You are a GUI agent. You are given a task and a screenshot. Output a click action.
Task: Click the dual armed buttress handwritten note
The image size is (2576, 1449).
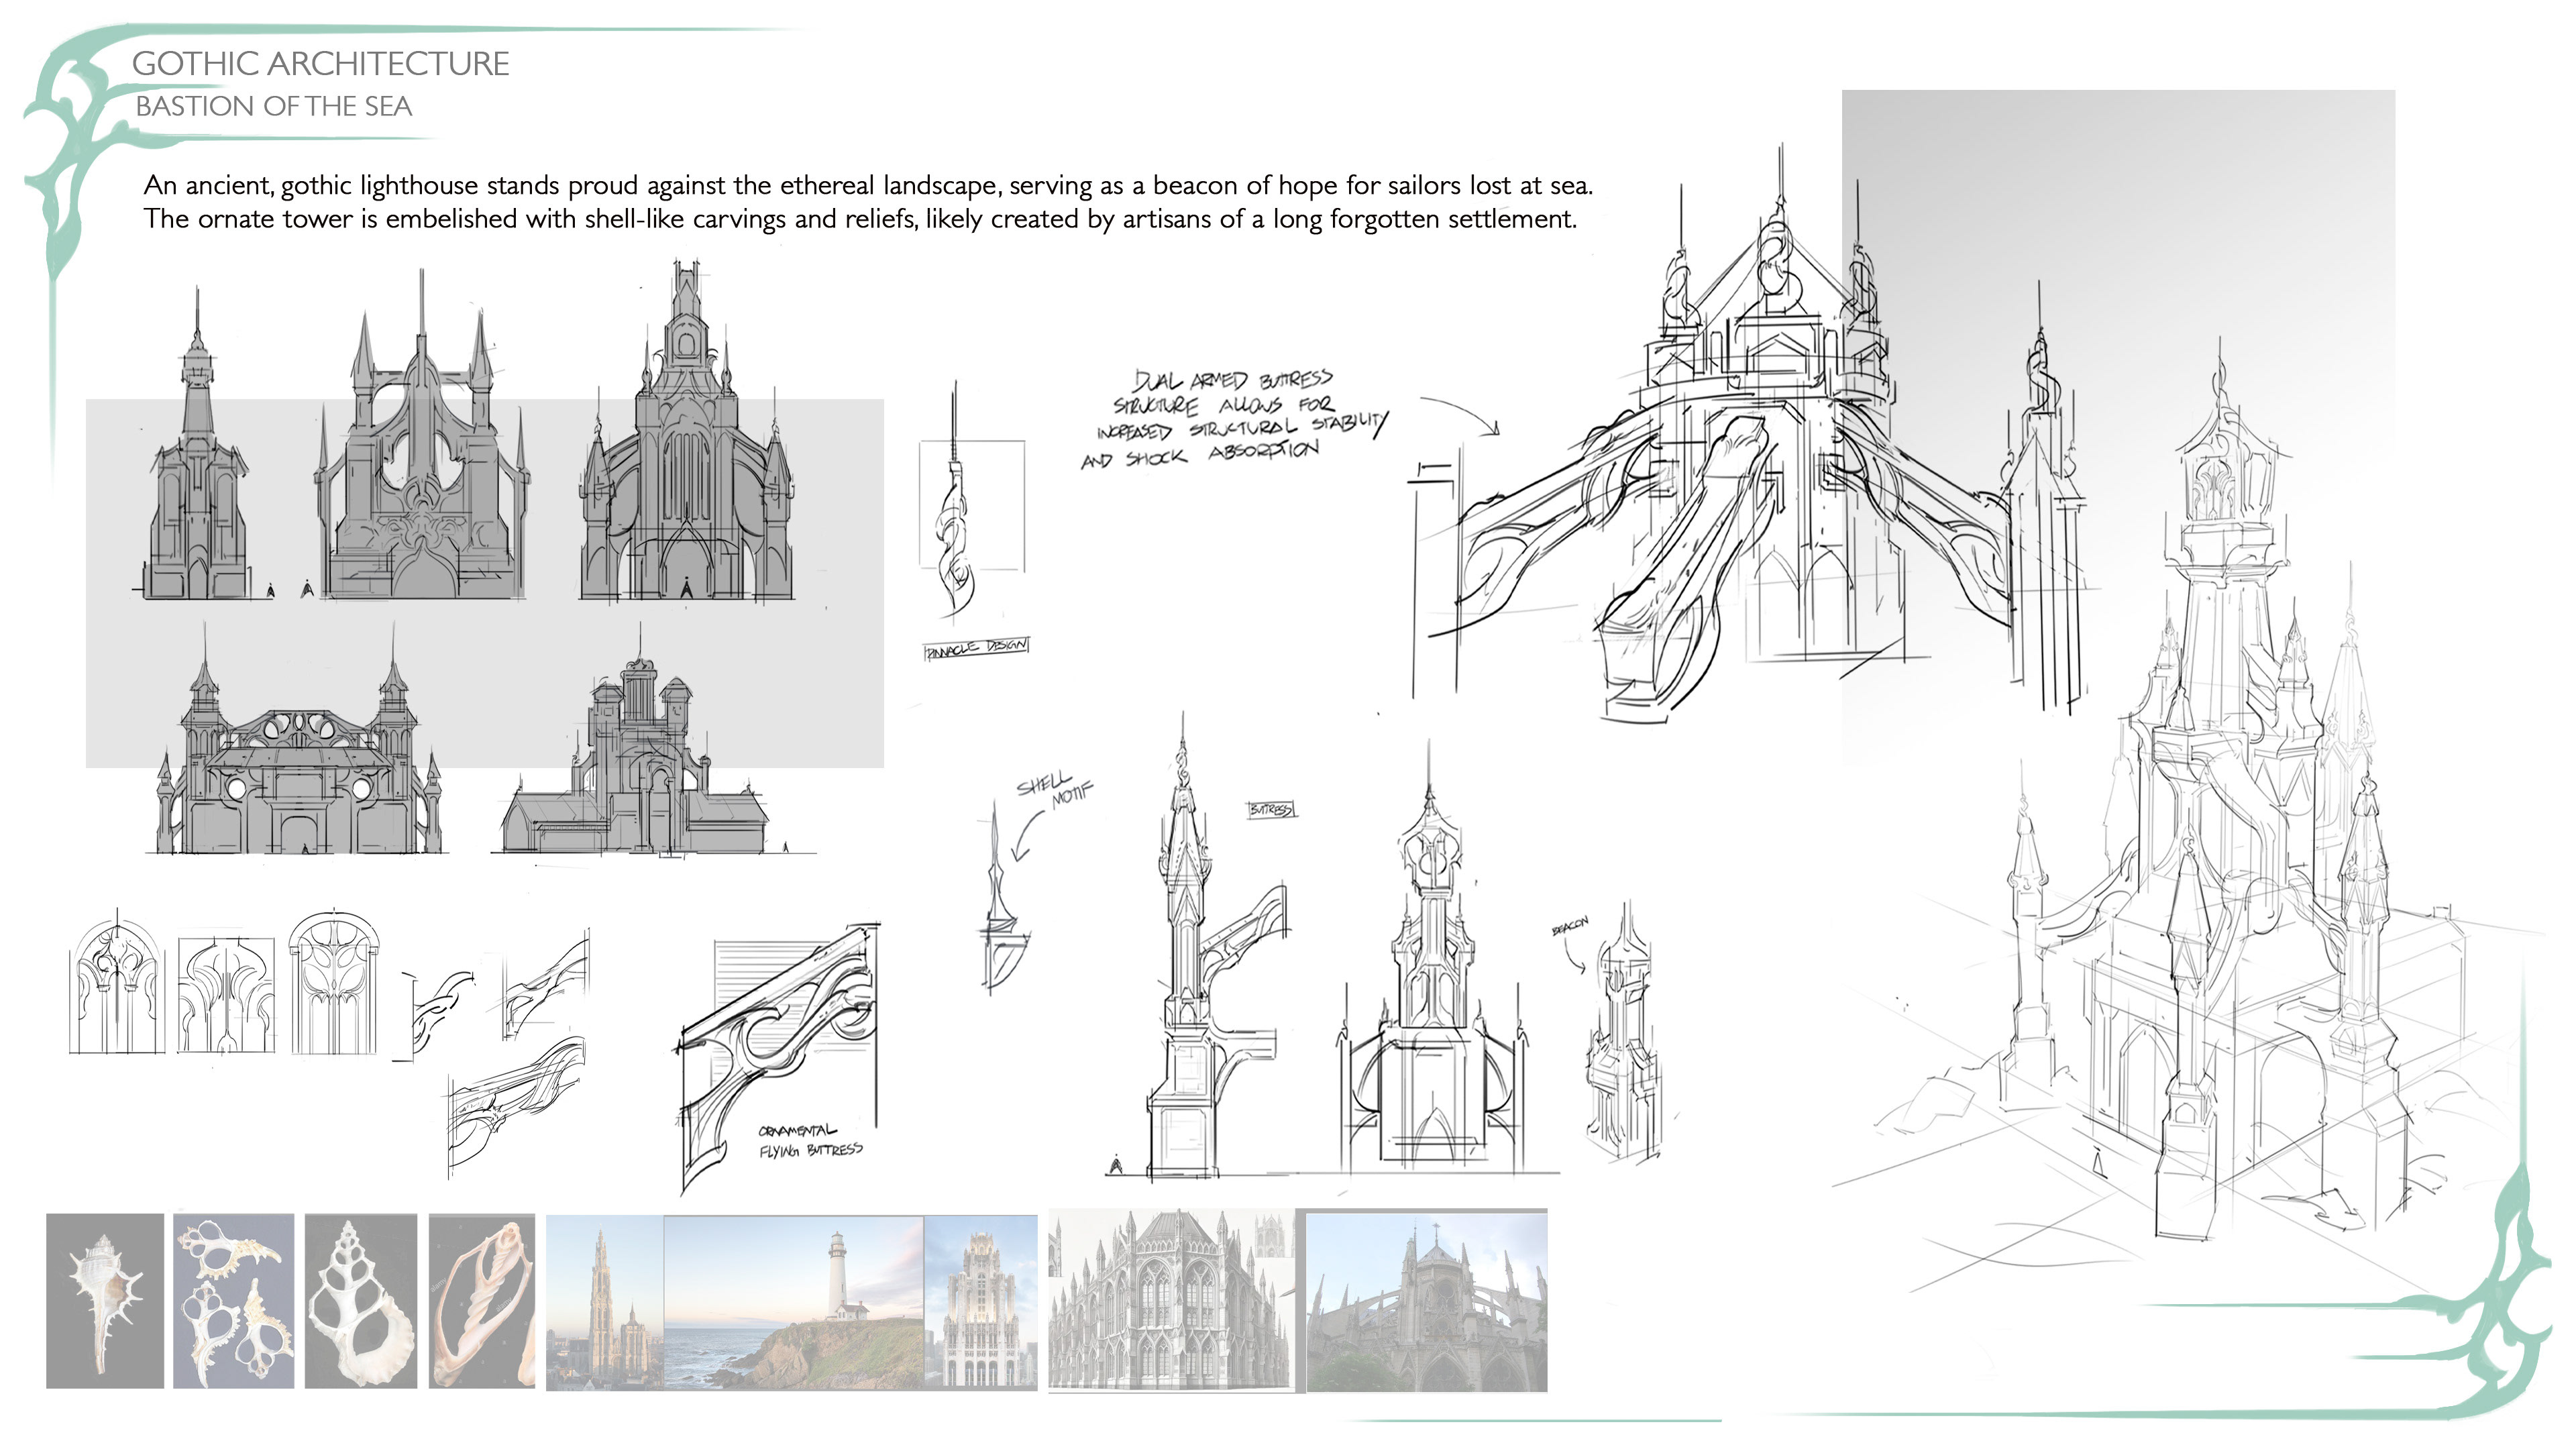click(1234, 419)
